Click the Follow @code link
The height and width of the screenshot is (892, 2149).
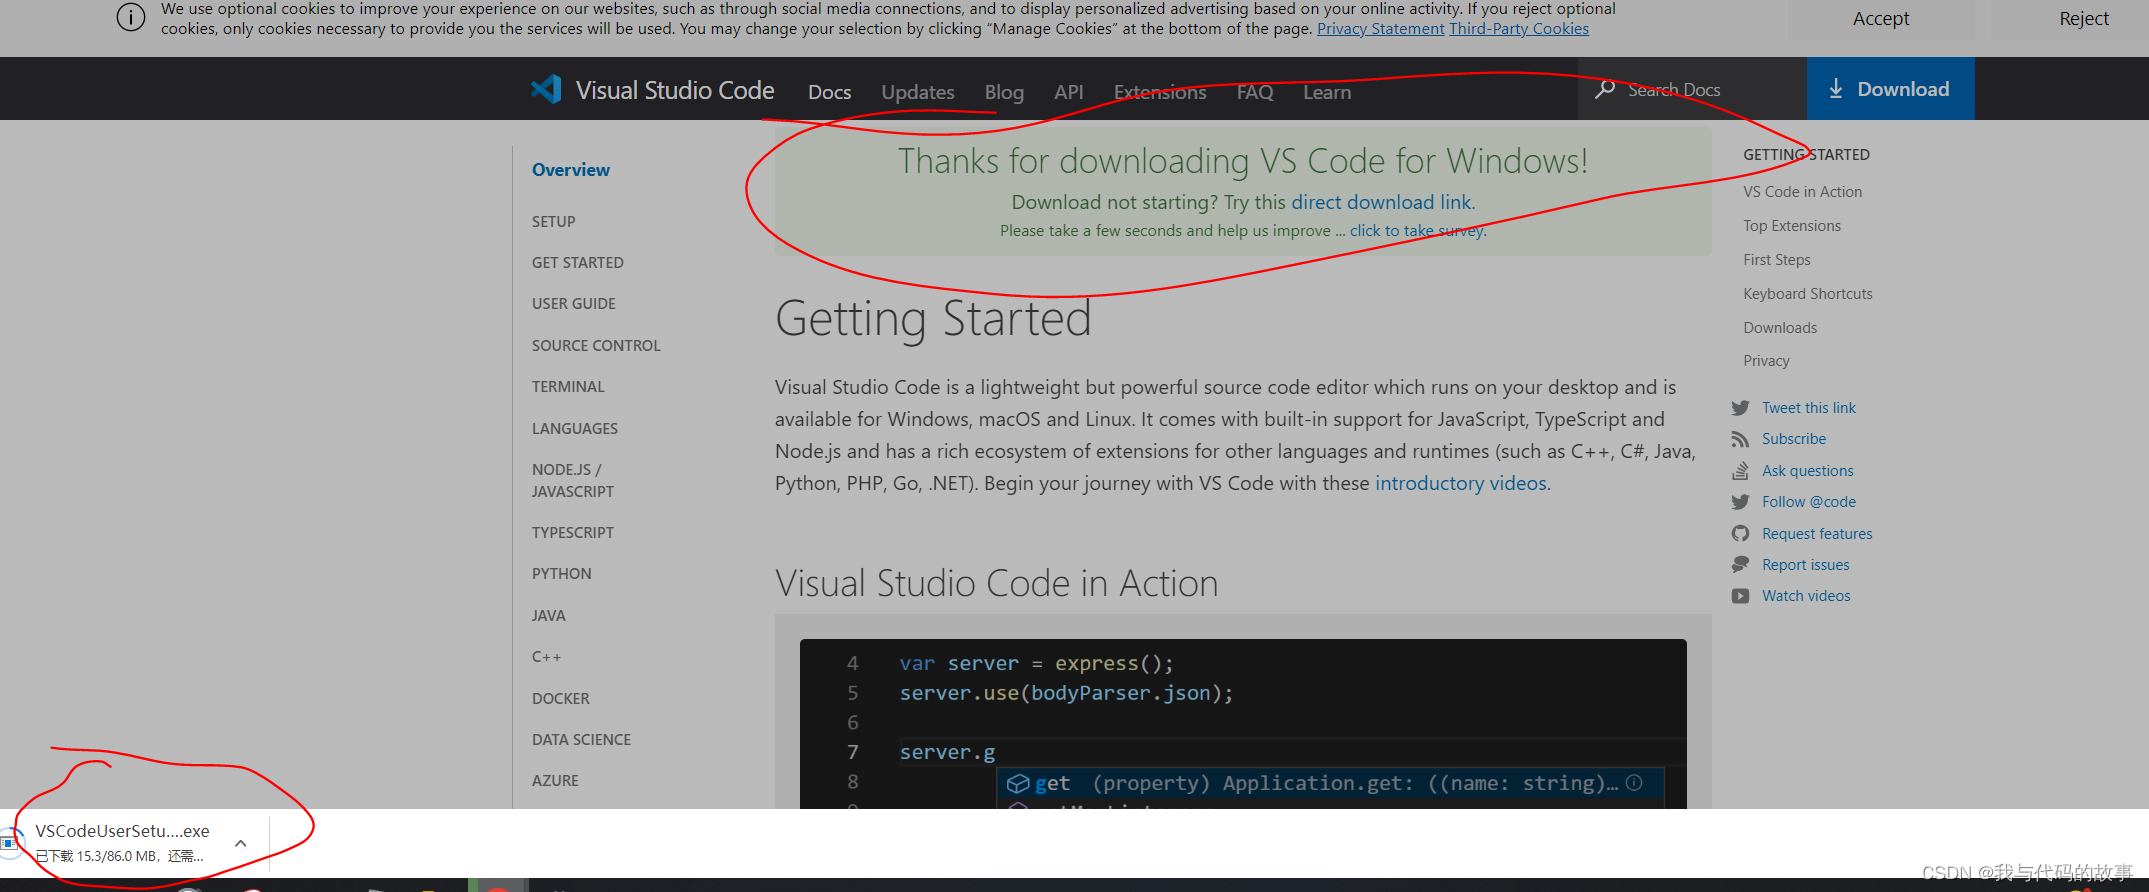click(x=1809, y=501)
